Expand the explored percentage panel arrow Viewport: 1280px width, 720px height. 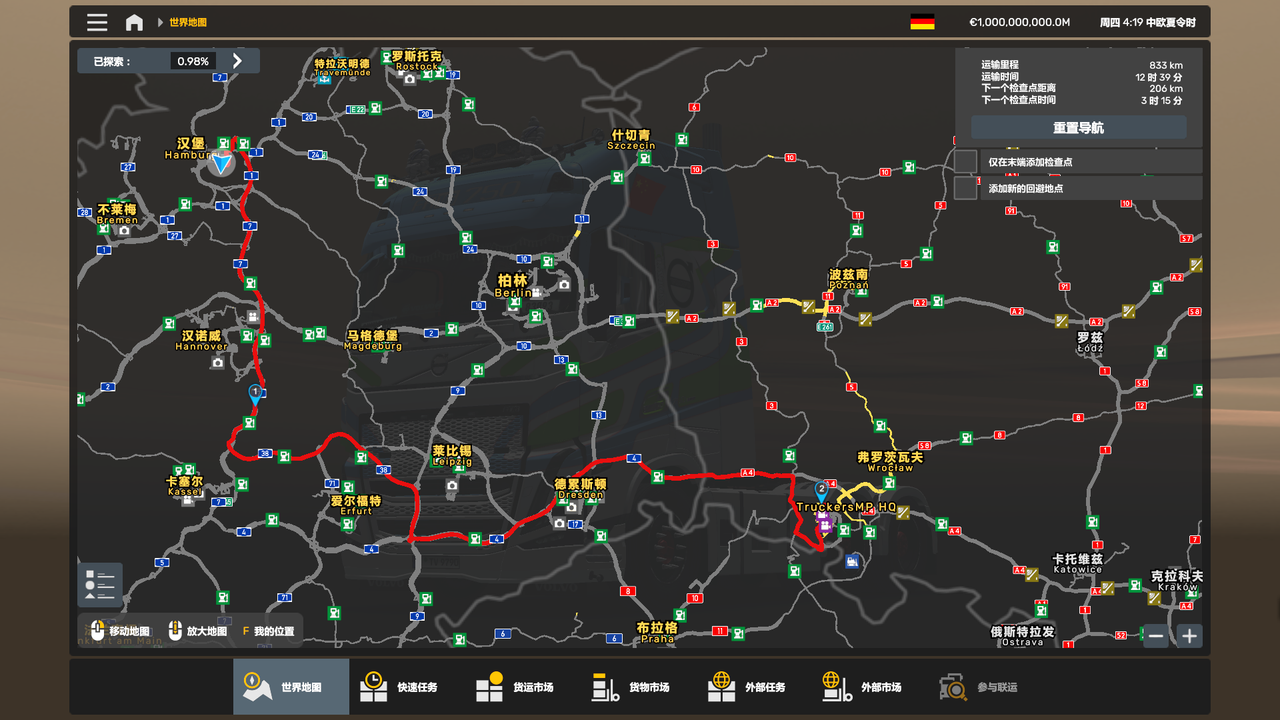click(x=237, y=61)
